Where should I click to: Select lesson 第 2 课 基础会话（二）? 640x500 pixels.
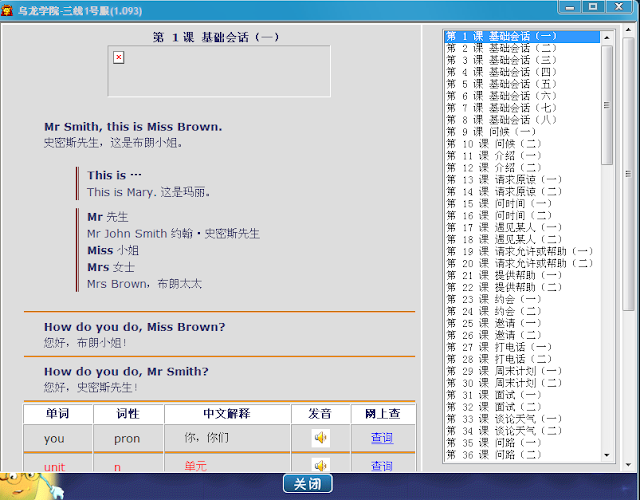522,48
